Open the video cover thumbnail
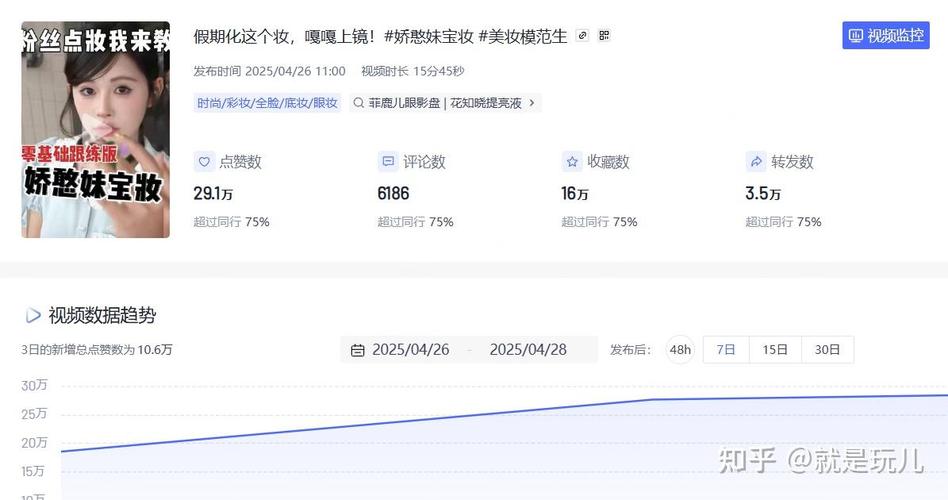The height and width of the screenshot is (500, 948). [96, 129]
